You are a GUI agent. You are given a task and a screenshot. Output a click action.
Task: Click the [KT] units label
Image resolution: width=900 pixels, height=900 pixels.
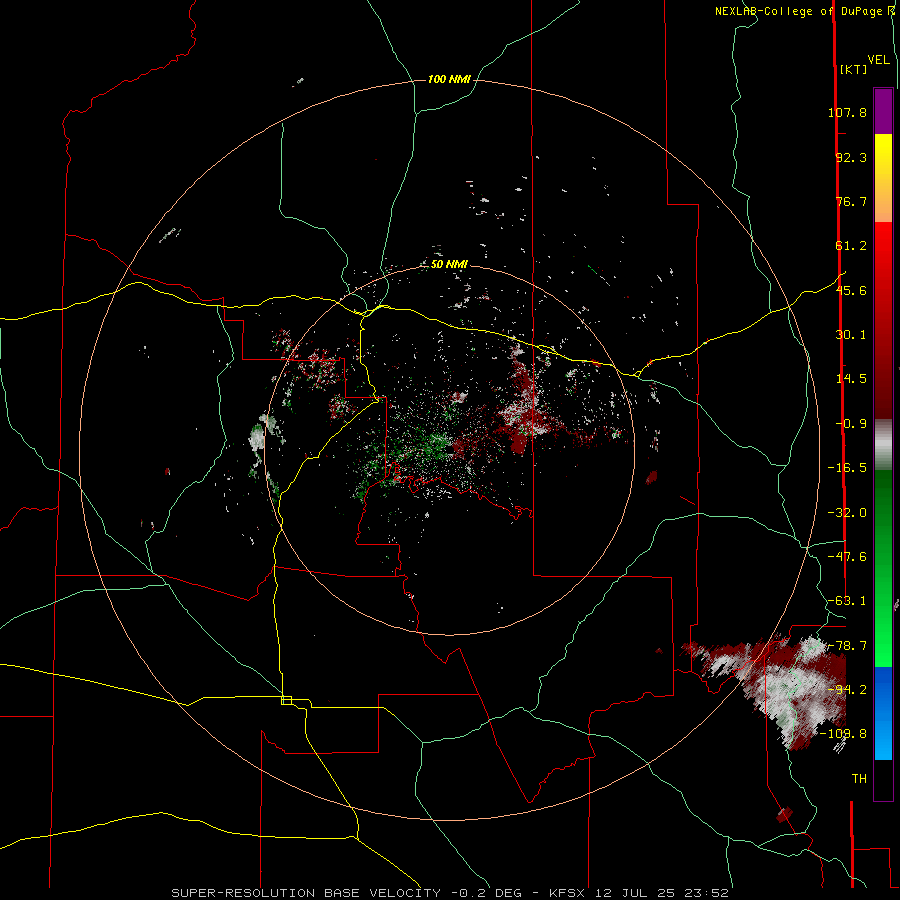coord(853,69)
